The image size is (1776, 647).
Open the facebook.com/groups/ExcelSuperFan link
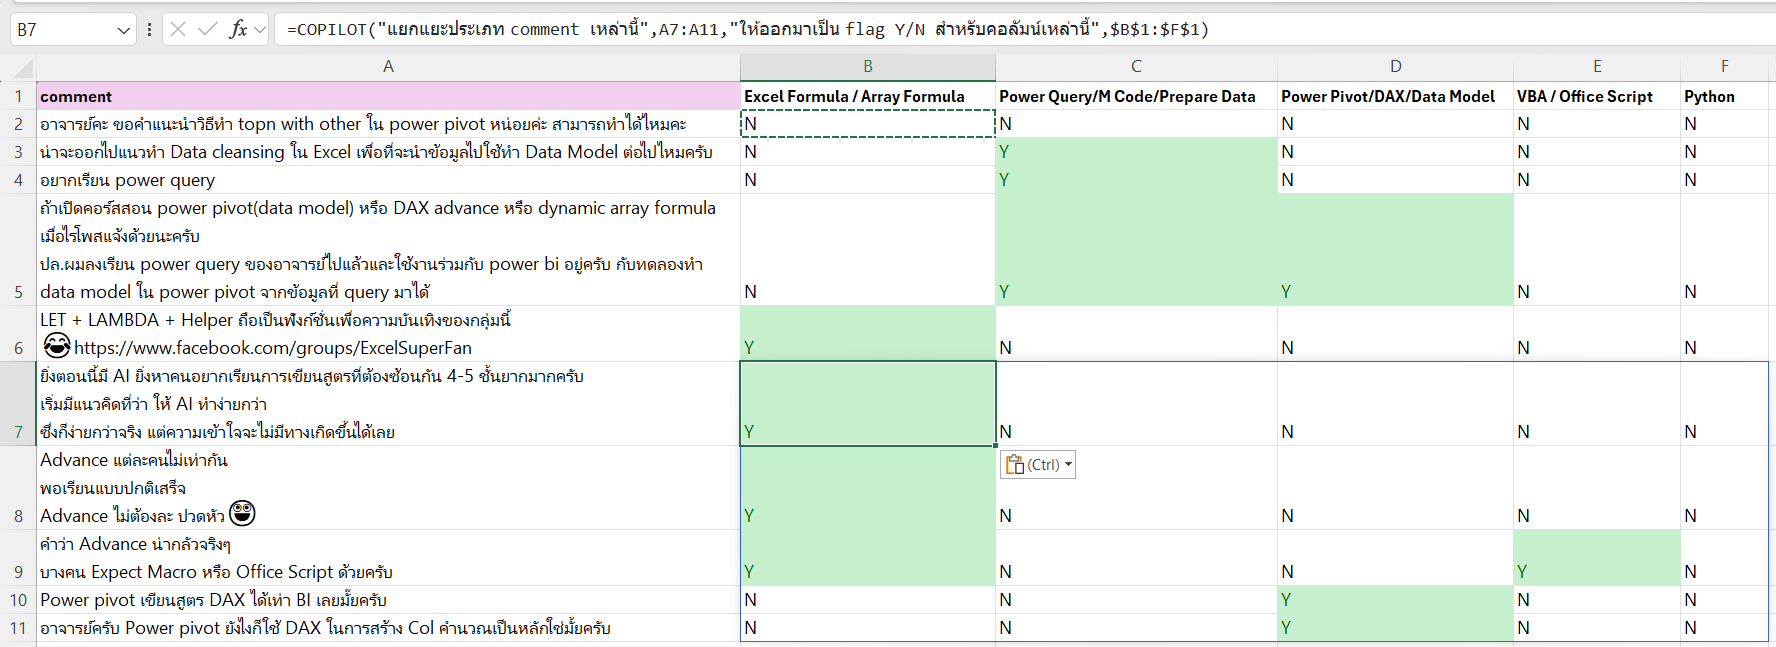click(x=272, y=348)
